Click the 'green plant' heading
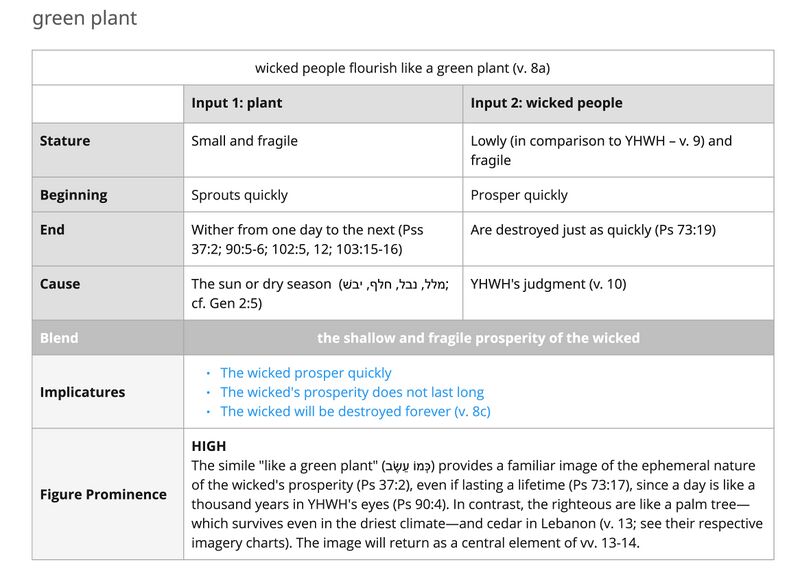The image size is (800, 588). 85,19
